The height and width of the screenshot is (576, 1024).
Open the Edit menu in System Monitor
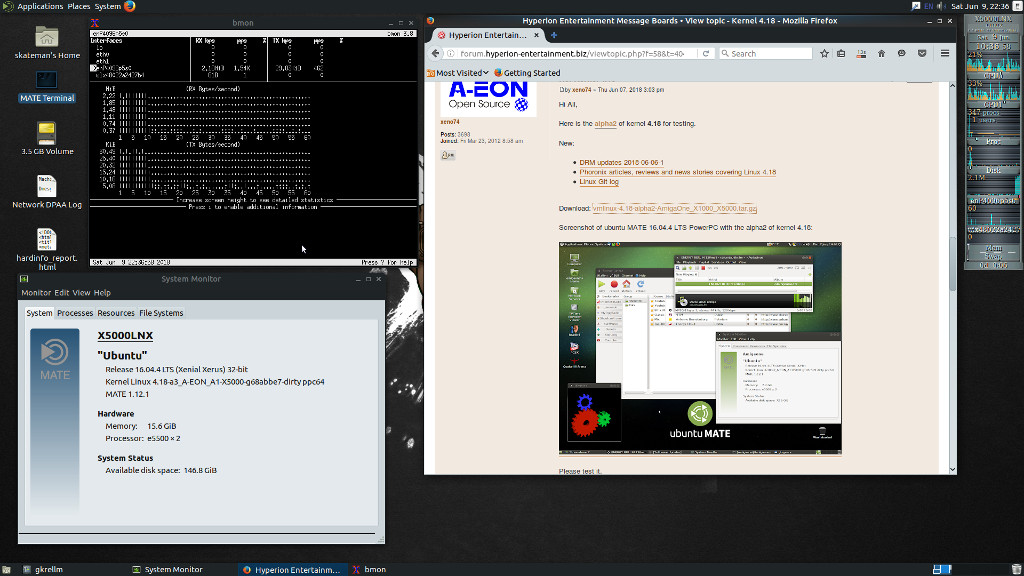[x=61, y=293]
